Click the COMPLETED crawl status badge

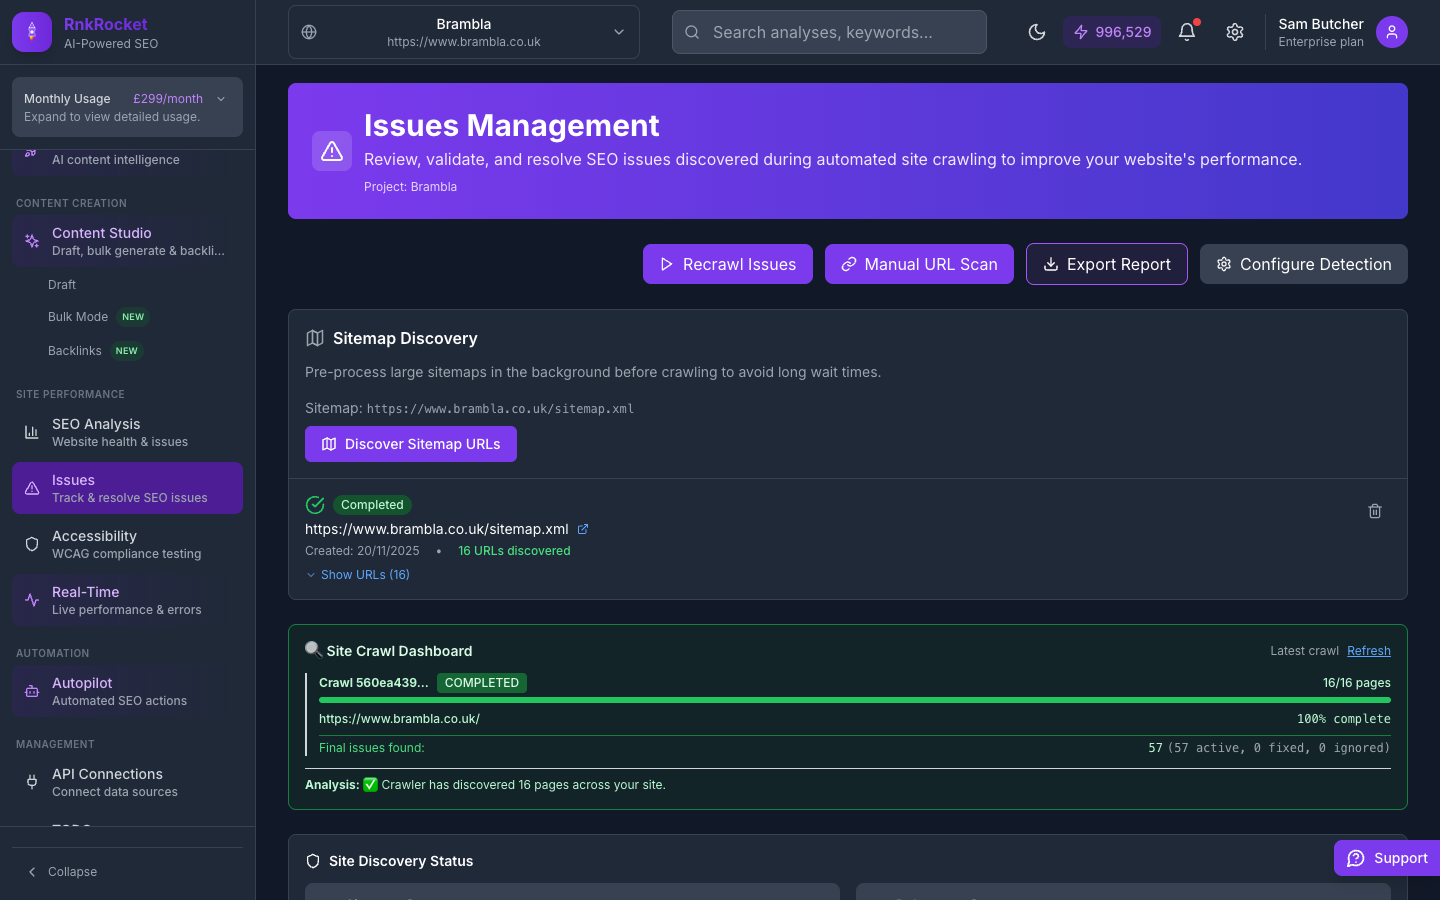[x=482, y=683]
